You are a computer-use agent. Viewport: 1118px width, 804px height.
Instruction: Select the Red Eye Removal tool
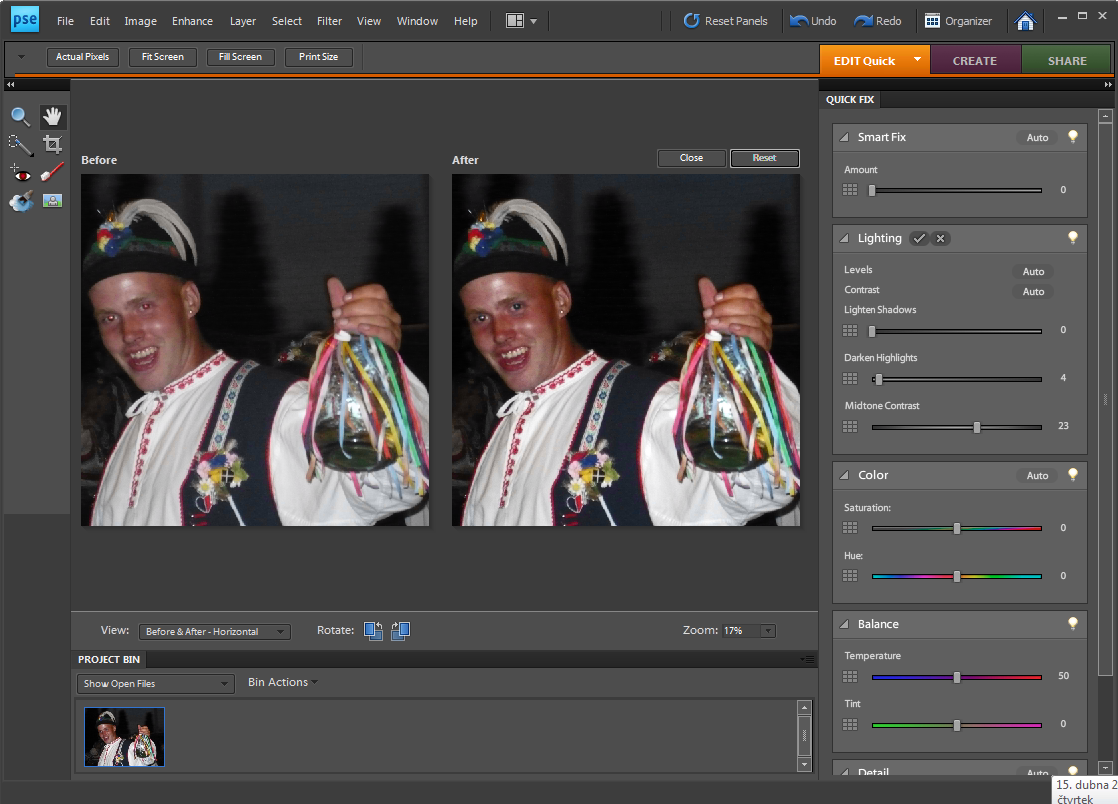coord(21,172)
